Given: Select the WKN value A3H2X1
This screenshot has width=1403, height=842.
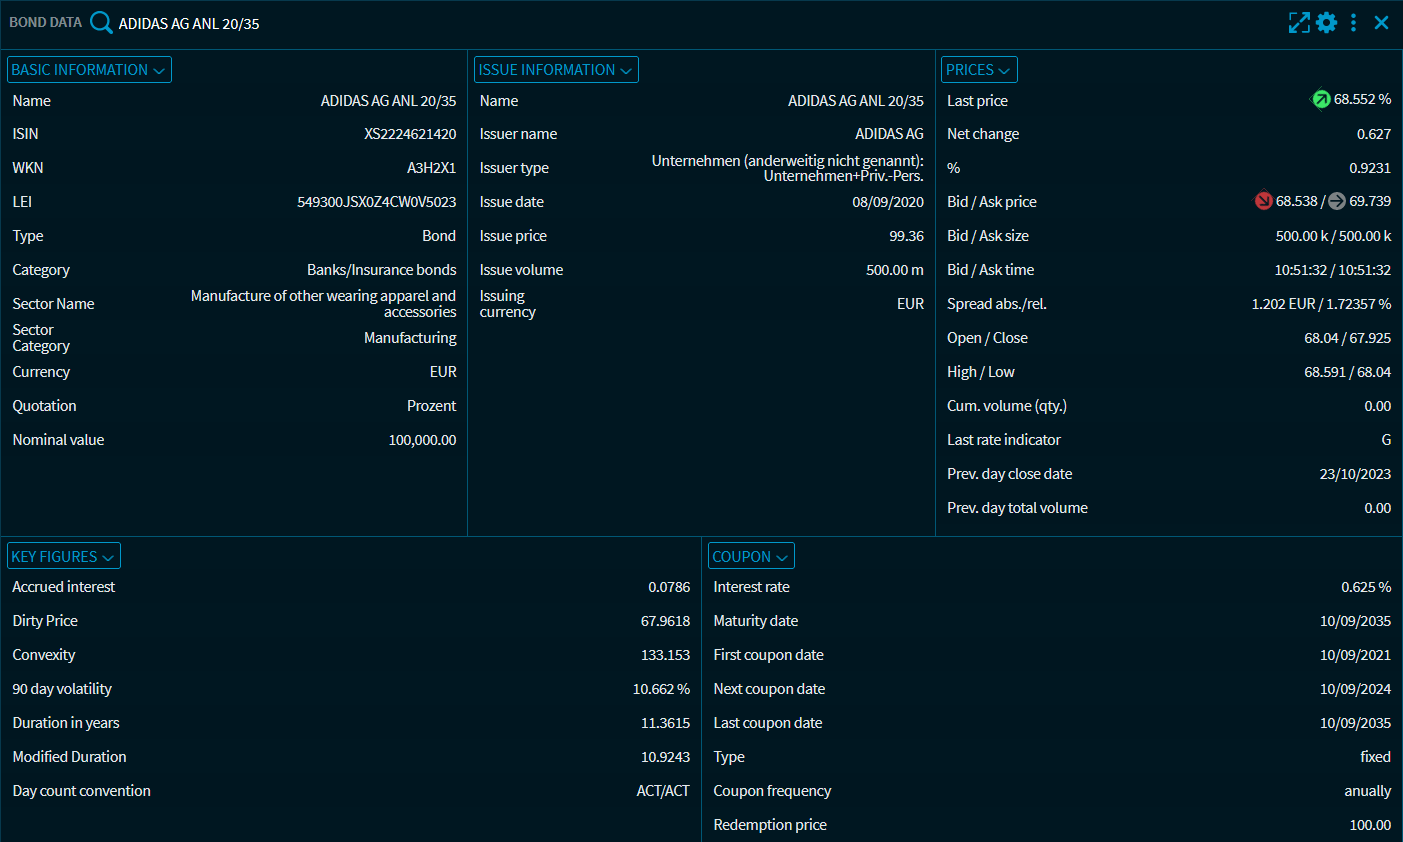Looking at the screenshot, I should tap(431, 168).
